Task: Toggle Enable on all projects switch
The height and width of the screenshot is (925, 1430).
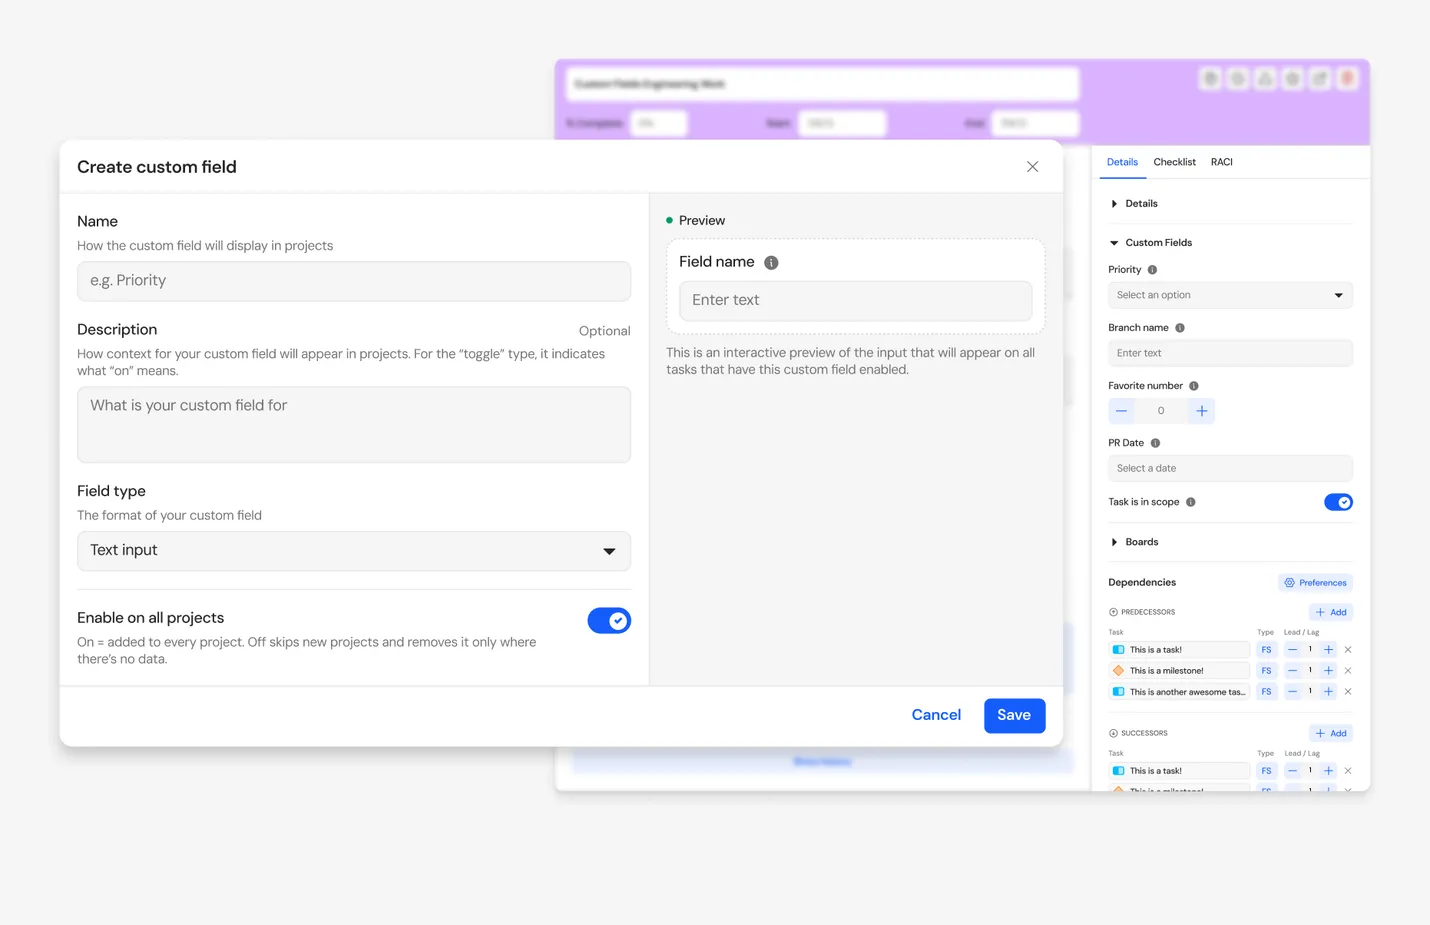Action: [x=609, y=621]
